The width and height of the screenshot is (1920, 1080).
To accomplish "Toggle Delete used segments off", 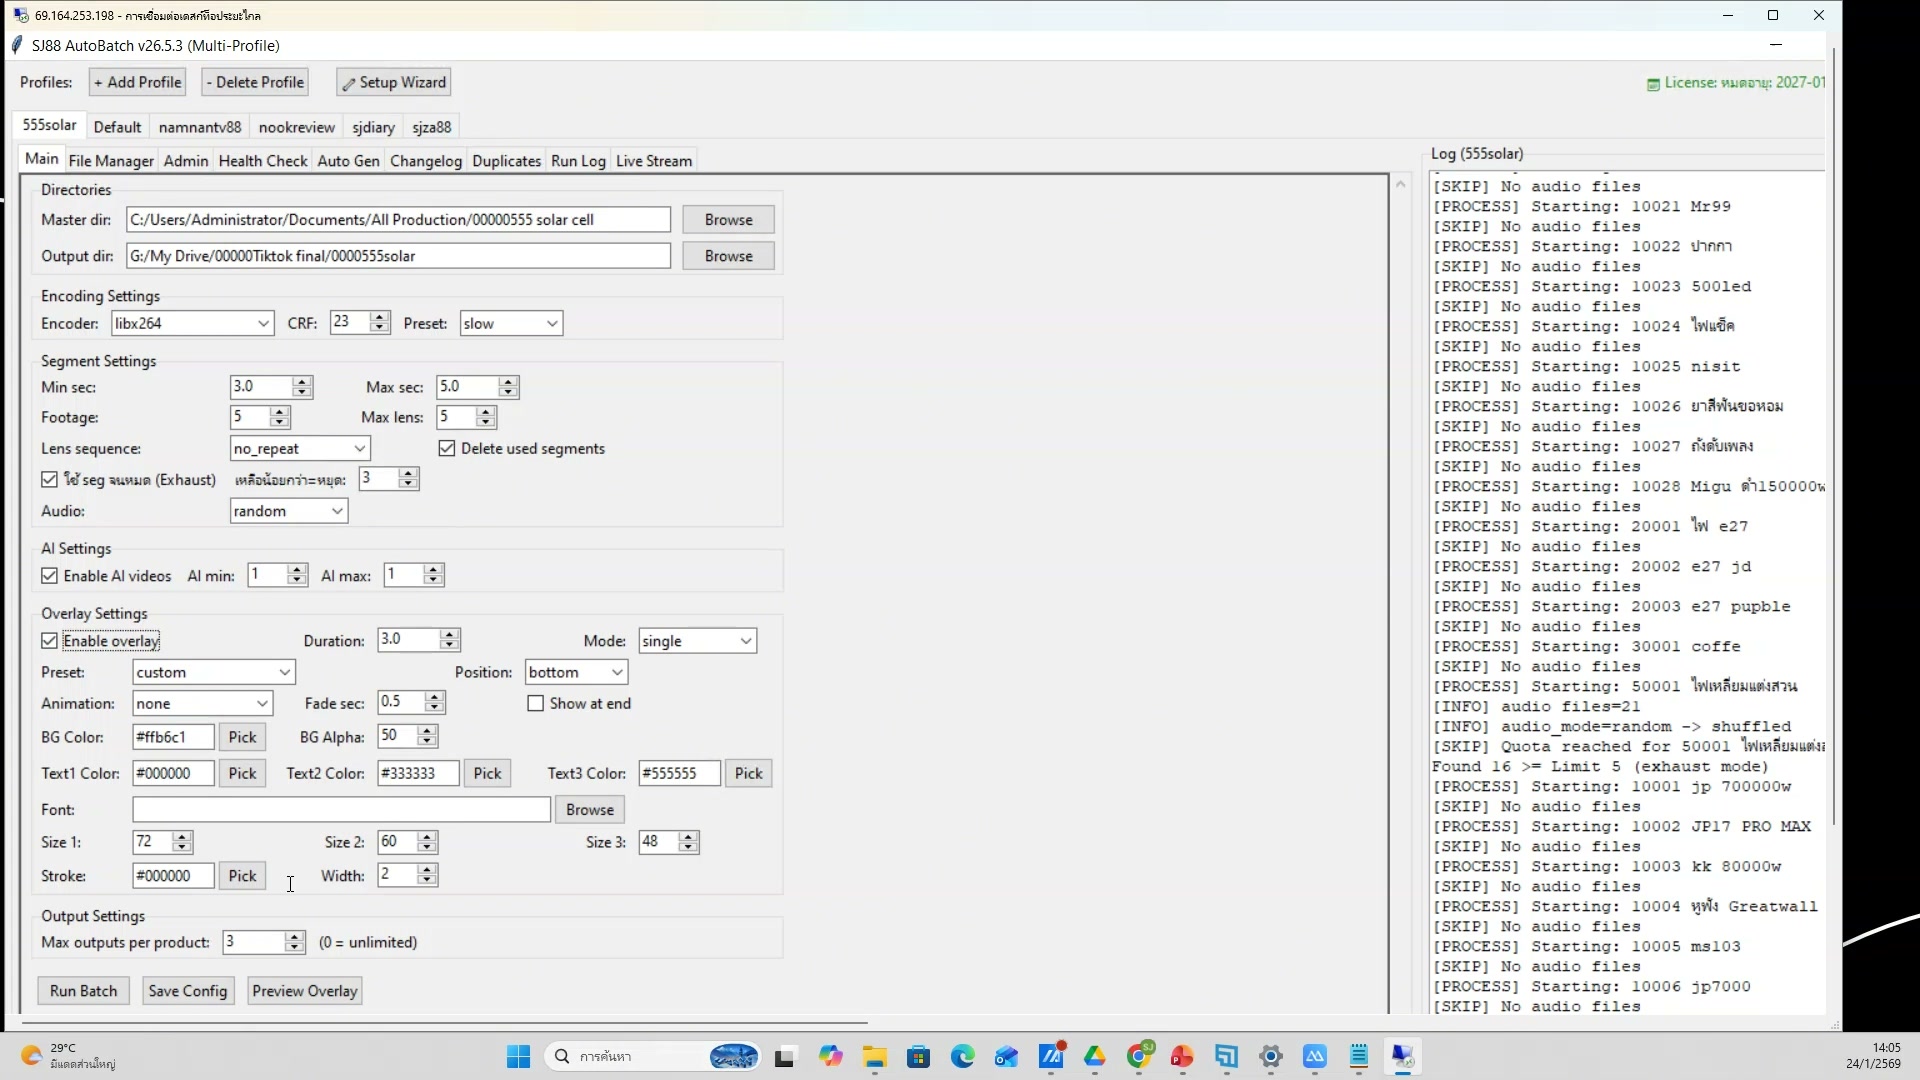I will click(446, 448).
